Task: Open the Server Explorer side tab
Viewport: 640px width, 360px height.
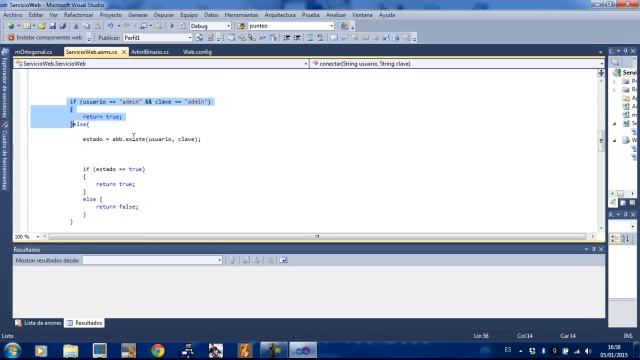Action: click(x=5, y=84)
